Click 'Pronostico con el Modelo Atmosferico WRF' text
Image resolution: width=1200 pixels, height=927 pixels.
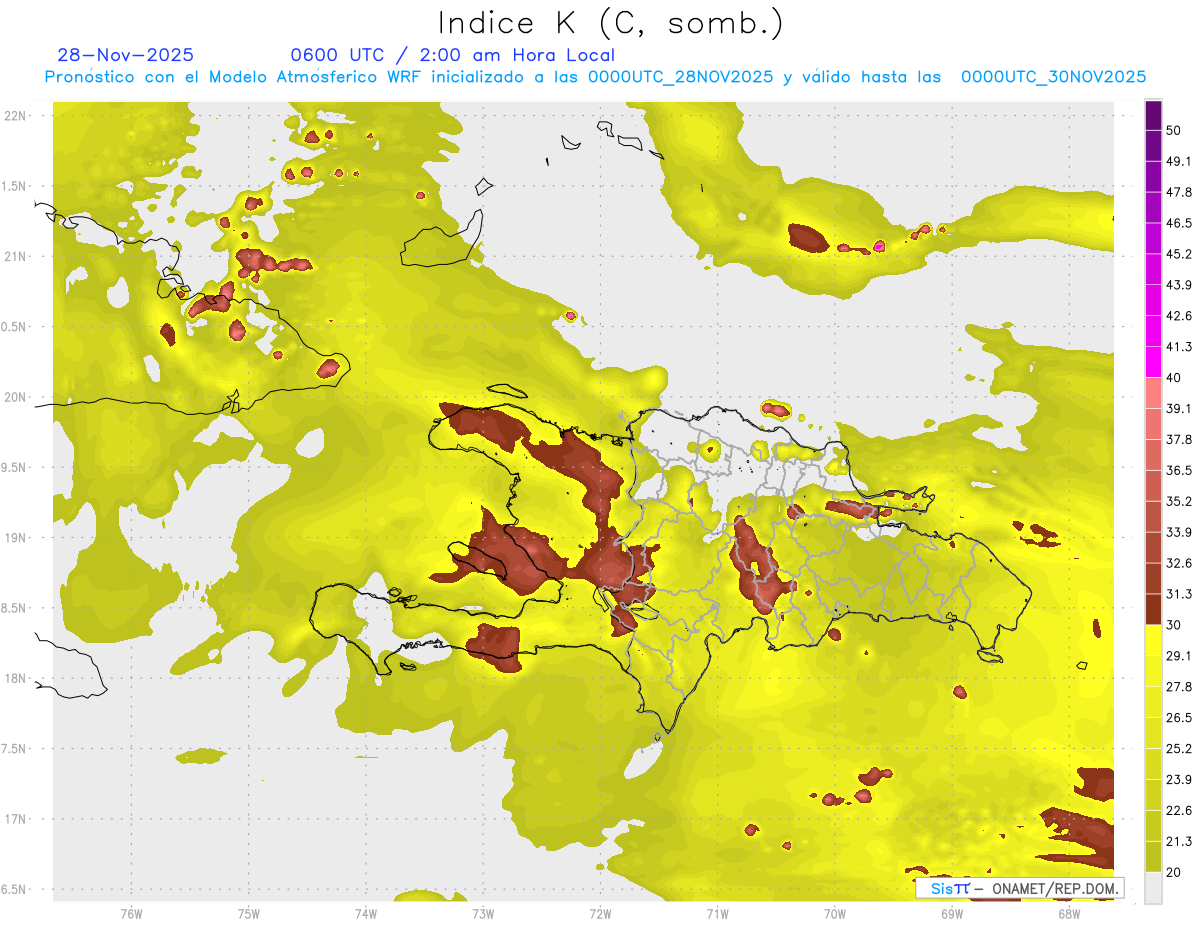coord(235,77)
